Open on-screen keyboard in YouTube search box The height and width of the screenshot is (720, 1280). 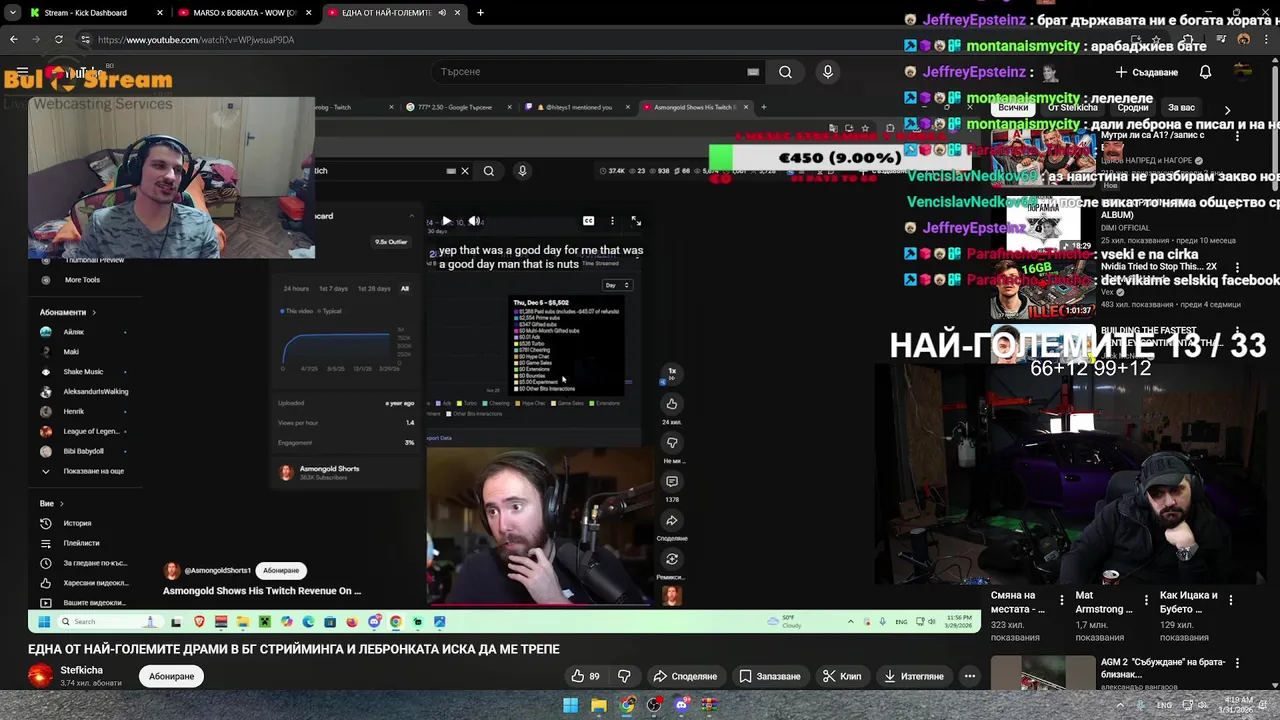pos(753,72)
